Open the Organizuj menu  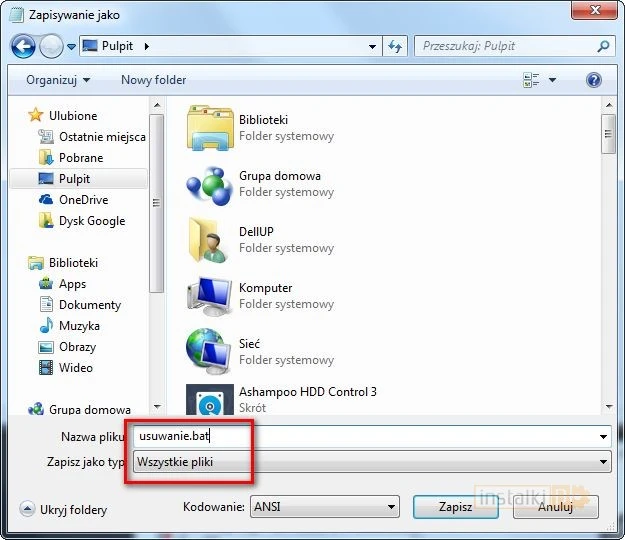point(58,80)
